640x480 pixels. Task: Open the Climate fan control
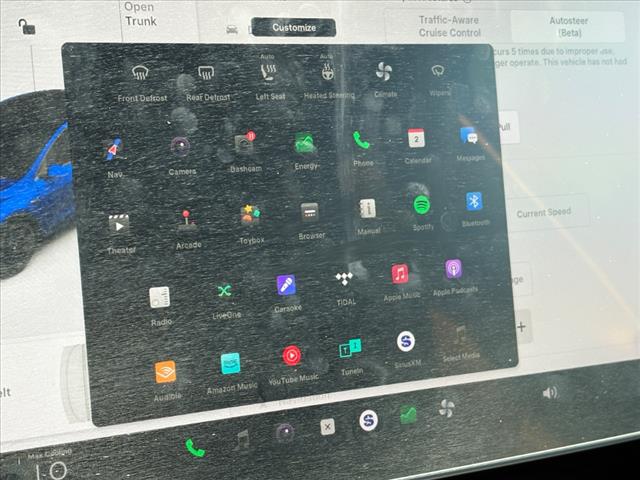pyautogui.click(x=384, y=78)
